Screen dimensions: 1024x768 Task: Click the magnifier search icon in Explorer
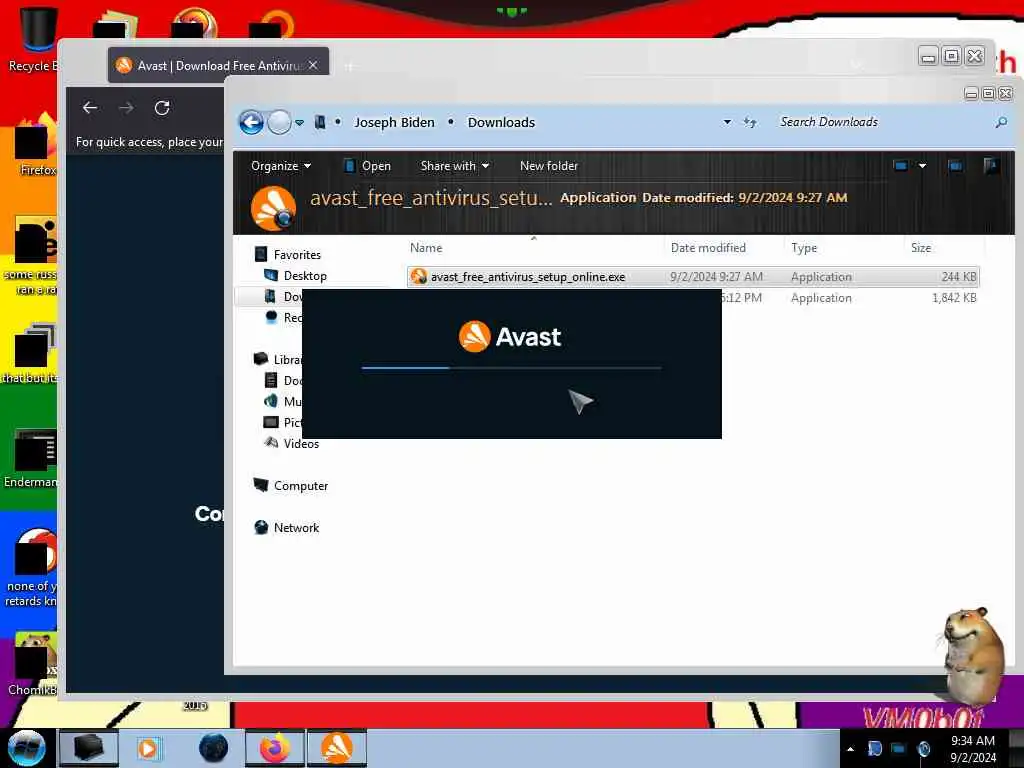tap(1000, 122)
